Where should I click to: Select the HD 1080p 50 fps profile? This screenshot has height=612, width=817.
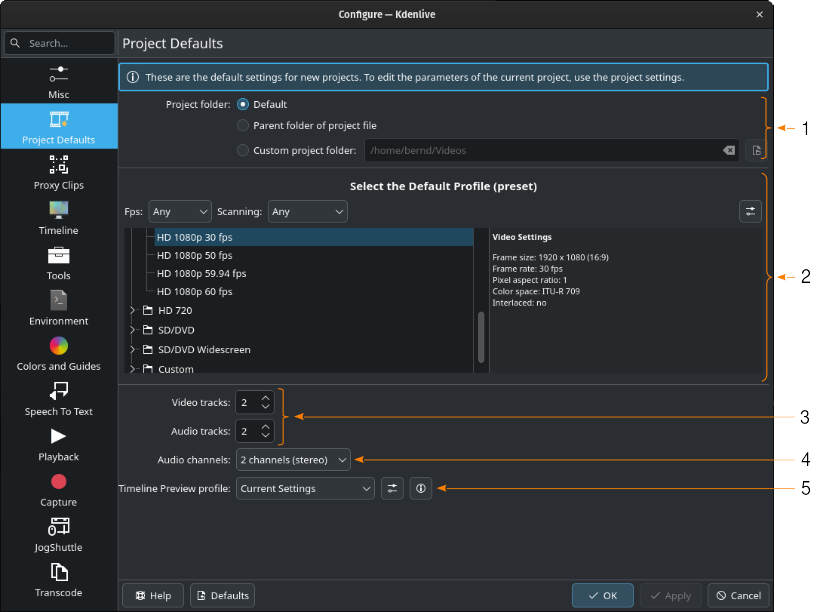tap(314, 255)
